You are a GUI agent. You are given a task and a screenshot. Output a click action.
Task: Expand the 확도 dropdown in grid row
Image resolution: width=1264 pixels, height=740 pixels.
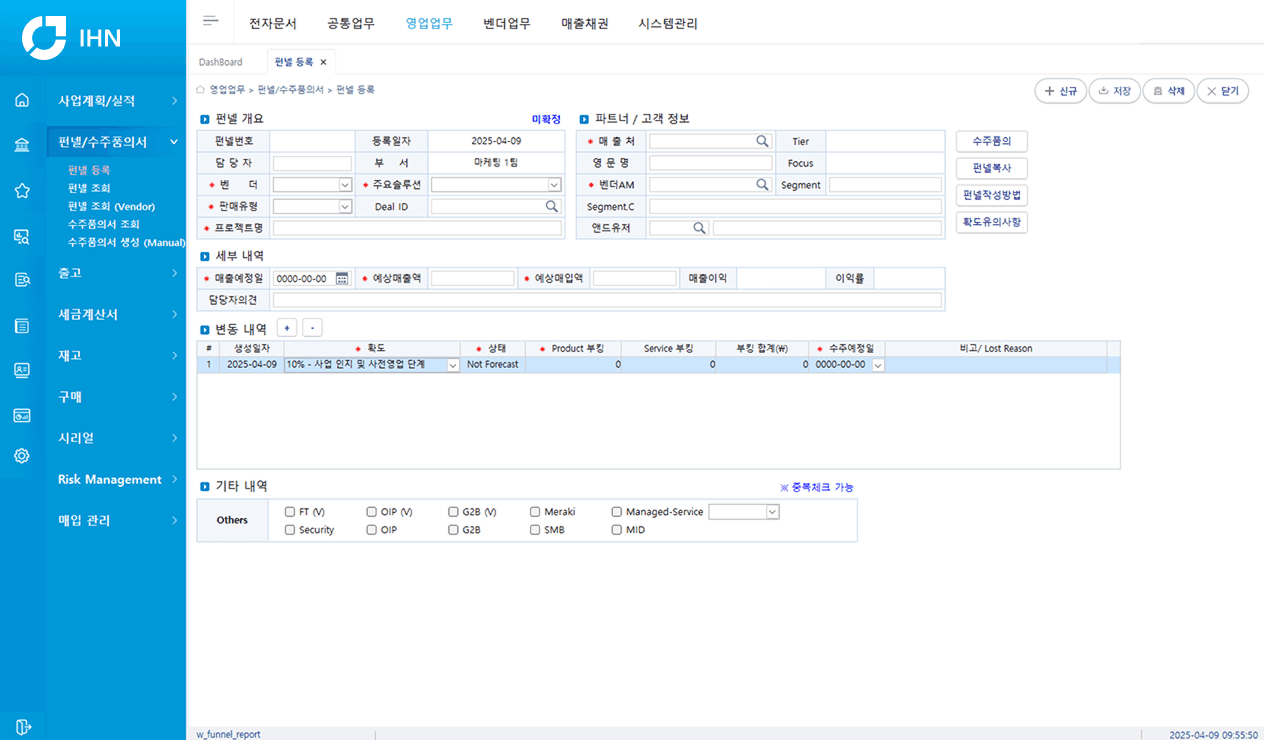tap(453, 365)
